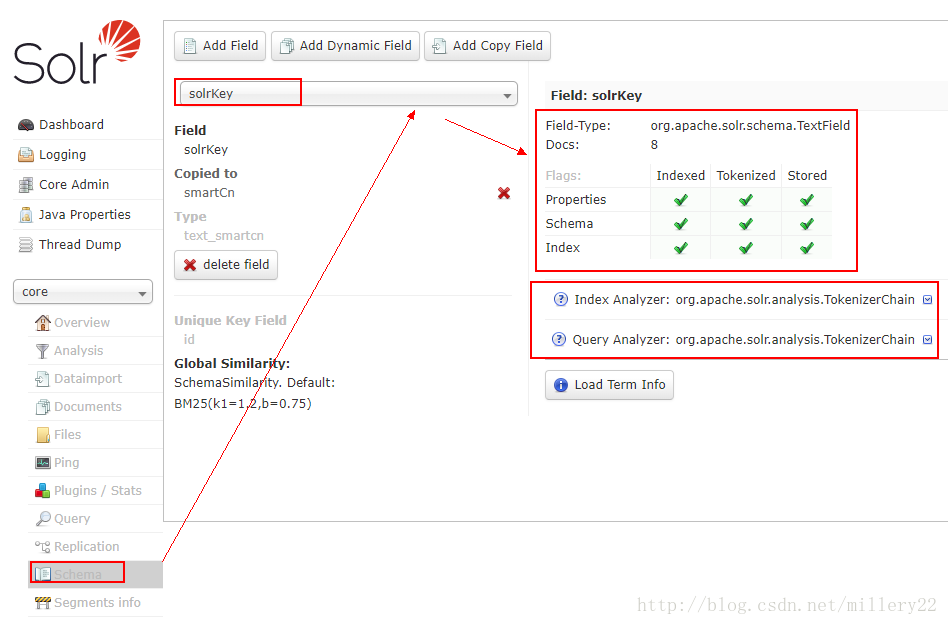The width and height of the screenshot is (948, 625).
Task: Open the core selector dropdown
Action: click(x=83, y=292)
